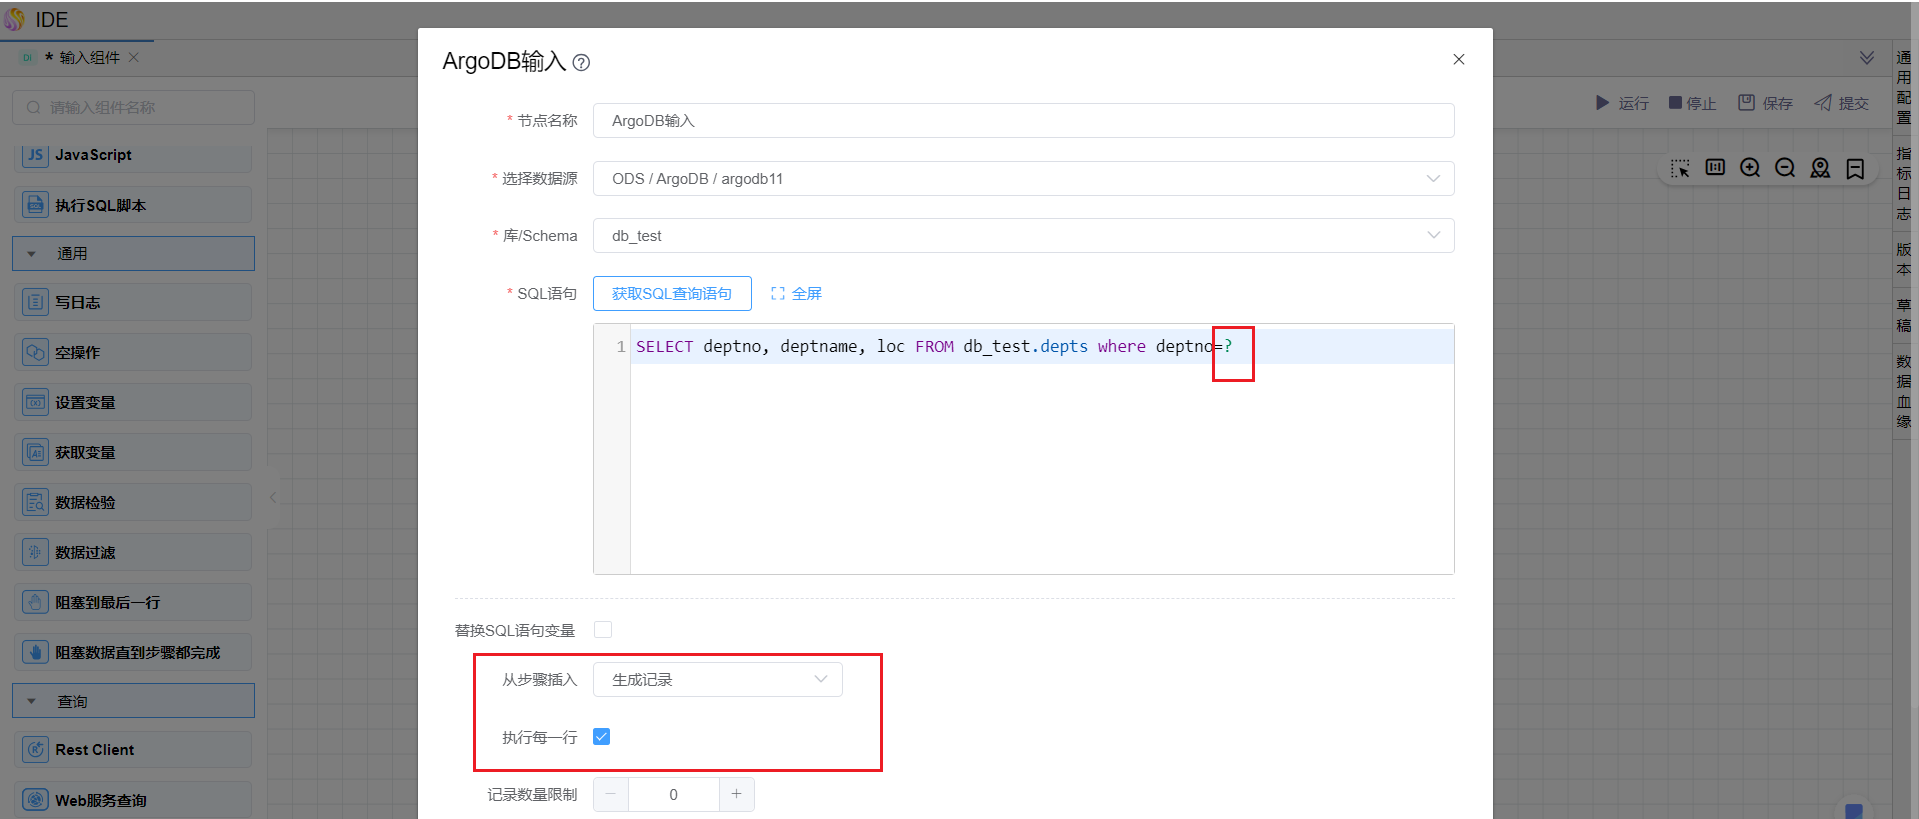Click the 运行 run icon in toolbar
The image size is (1919, 819).
1602,103
